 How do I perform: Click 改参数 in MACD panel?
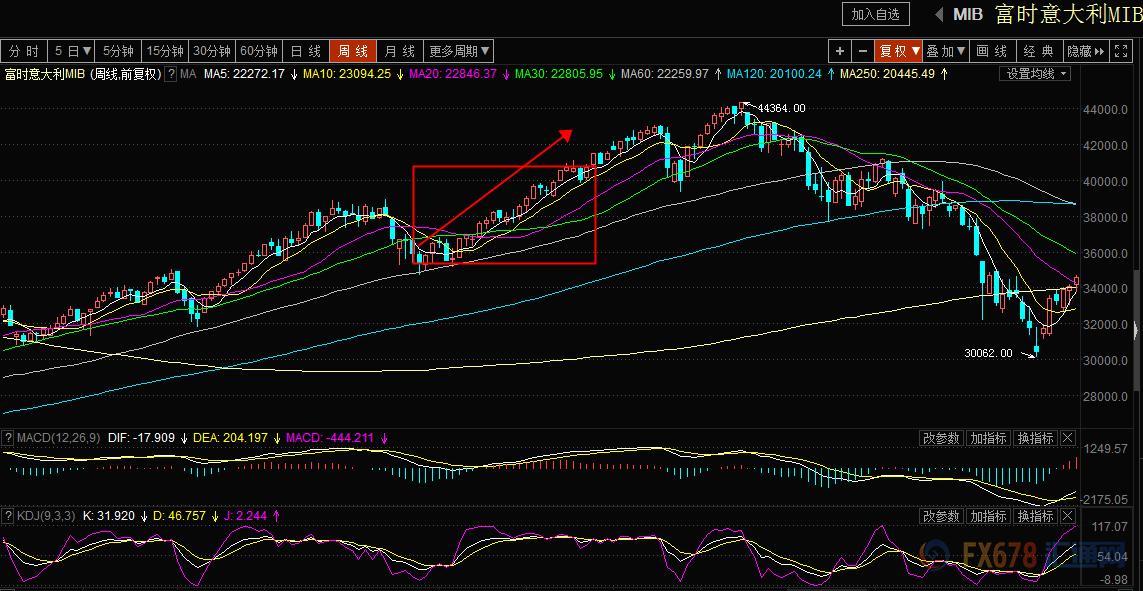[942, 438]
